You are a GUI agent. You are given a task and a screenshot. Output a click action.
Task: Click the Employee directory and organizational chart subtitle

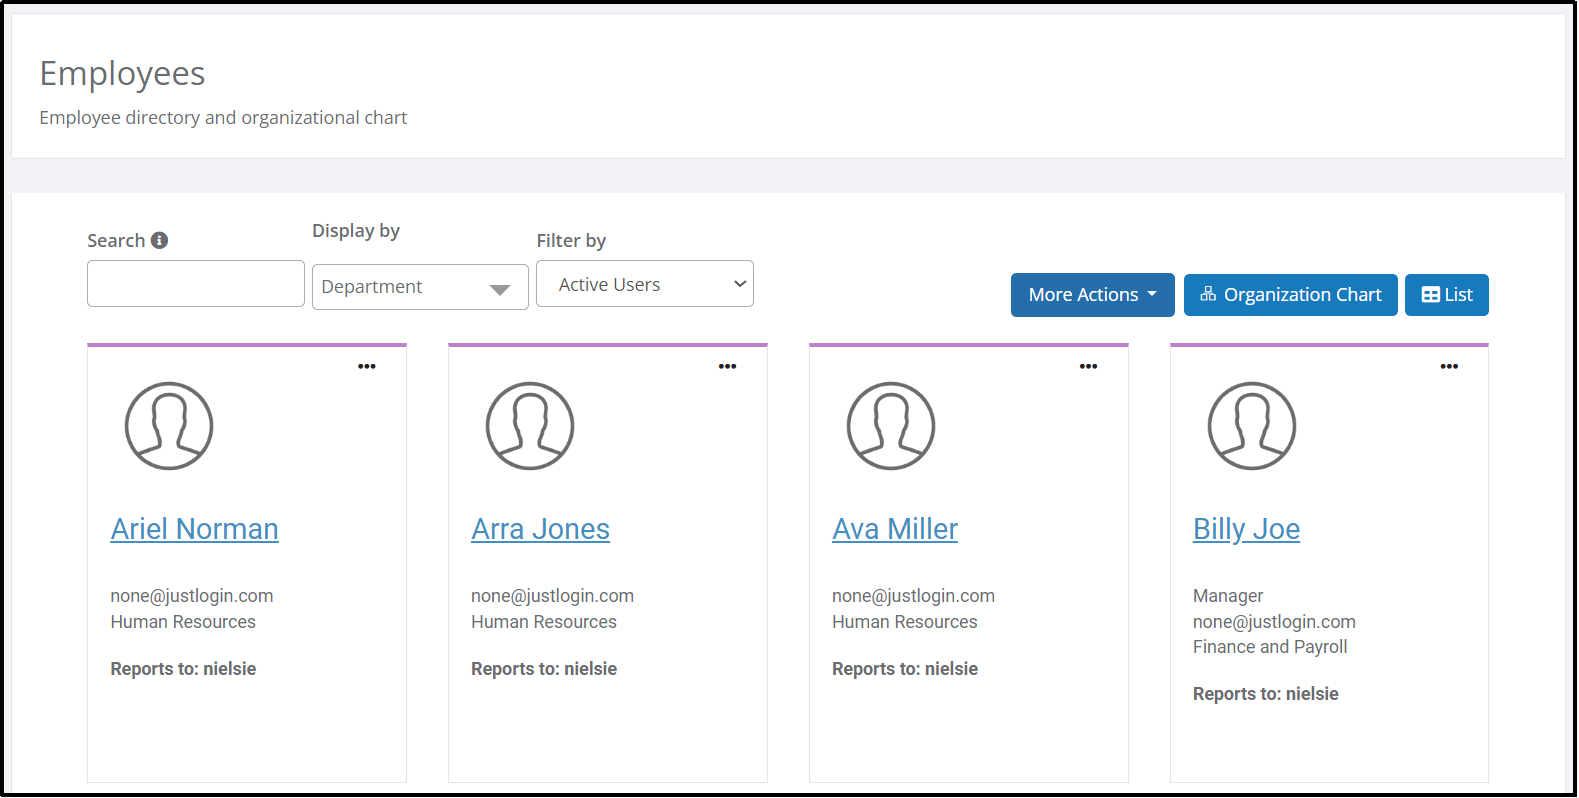click(223, 118)
